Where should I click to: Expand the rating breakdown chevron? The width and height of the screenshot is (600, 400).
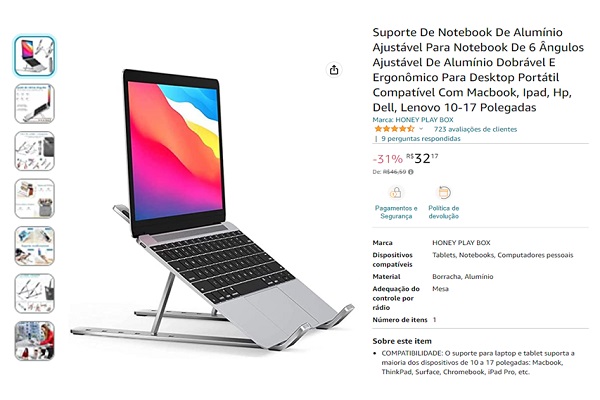pos(421,129)
